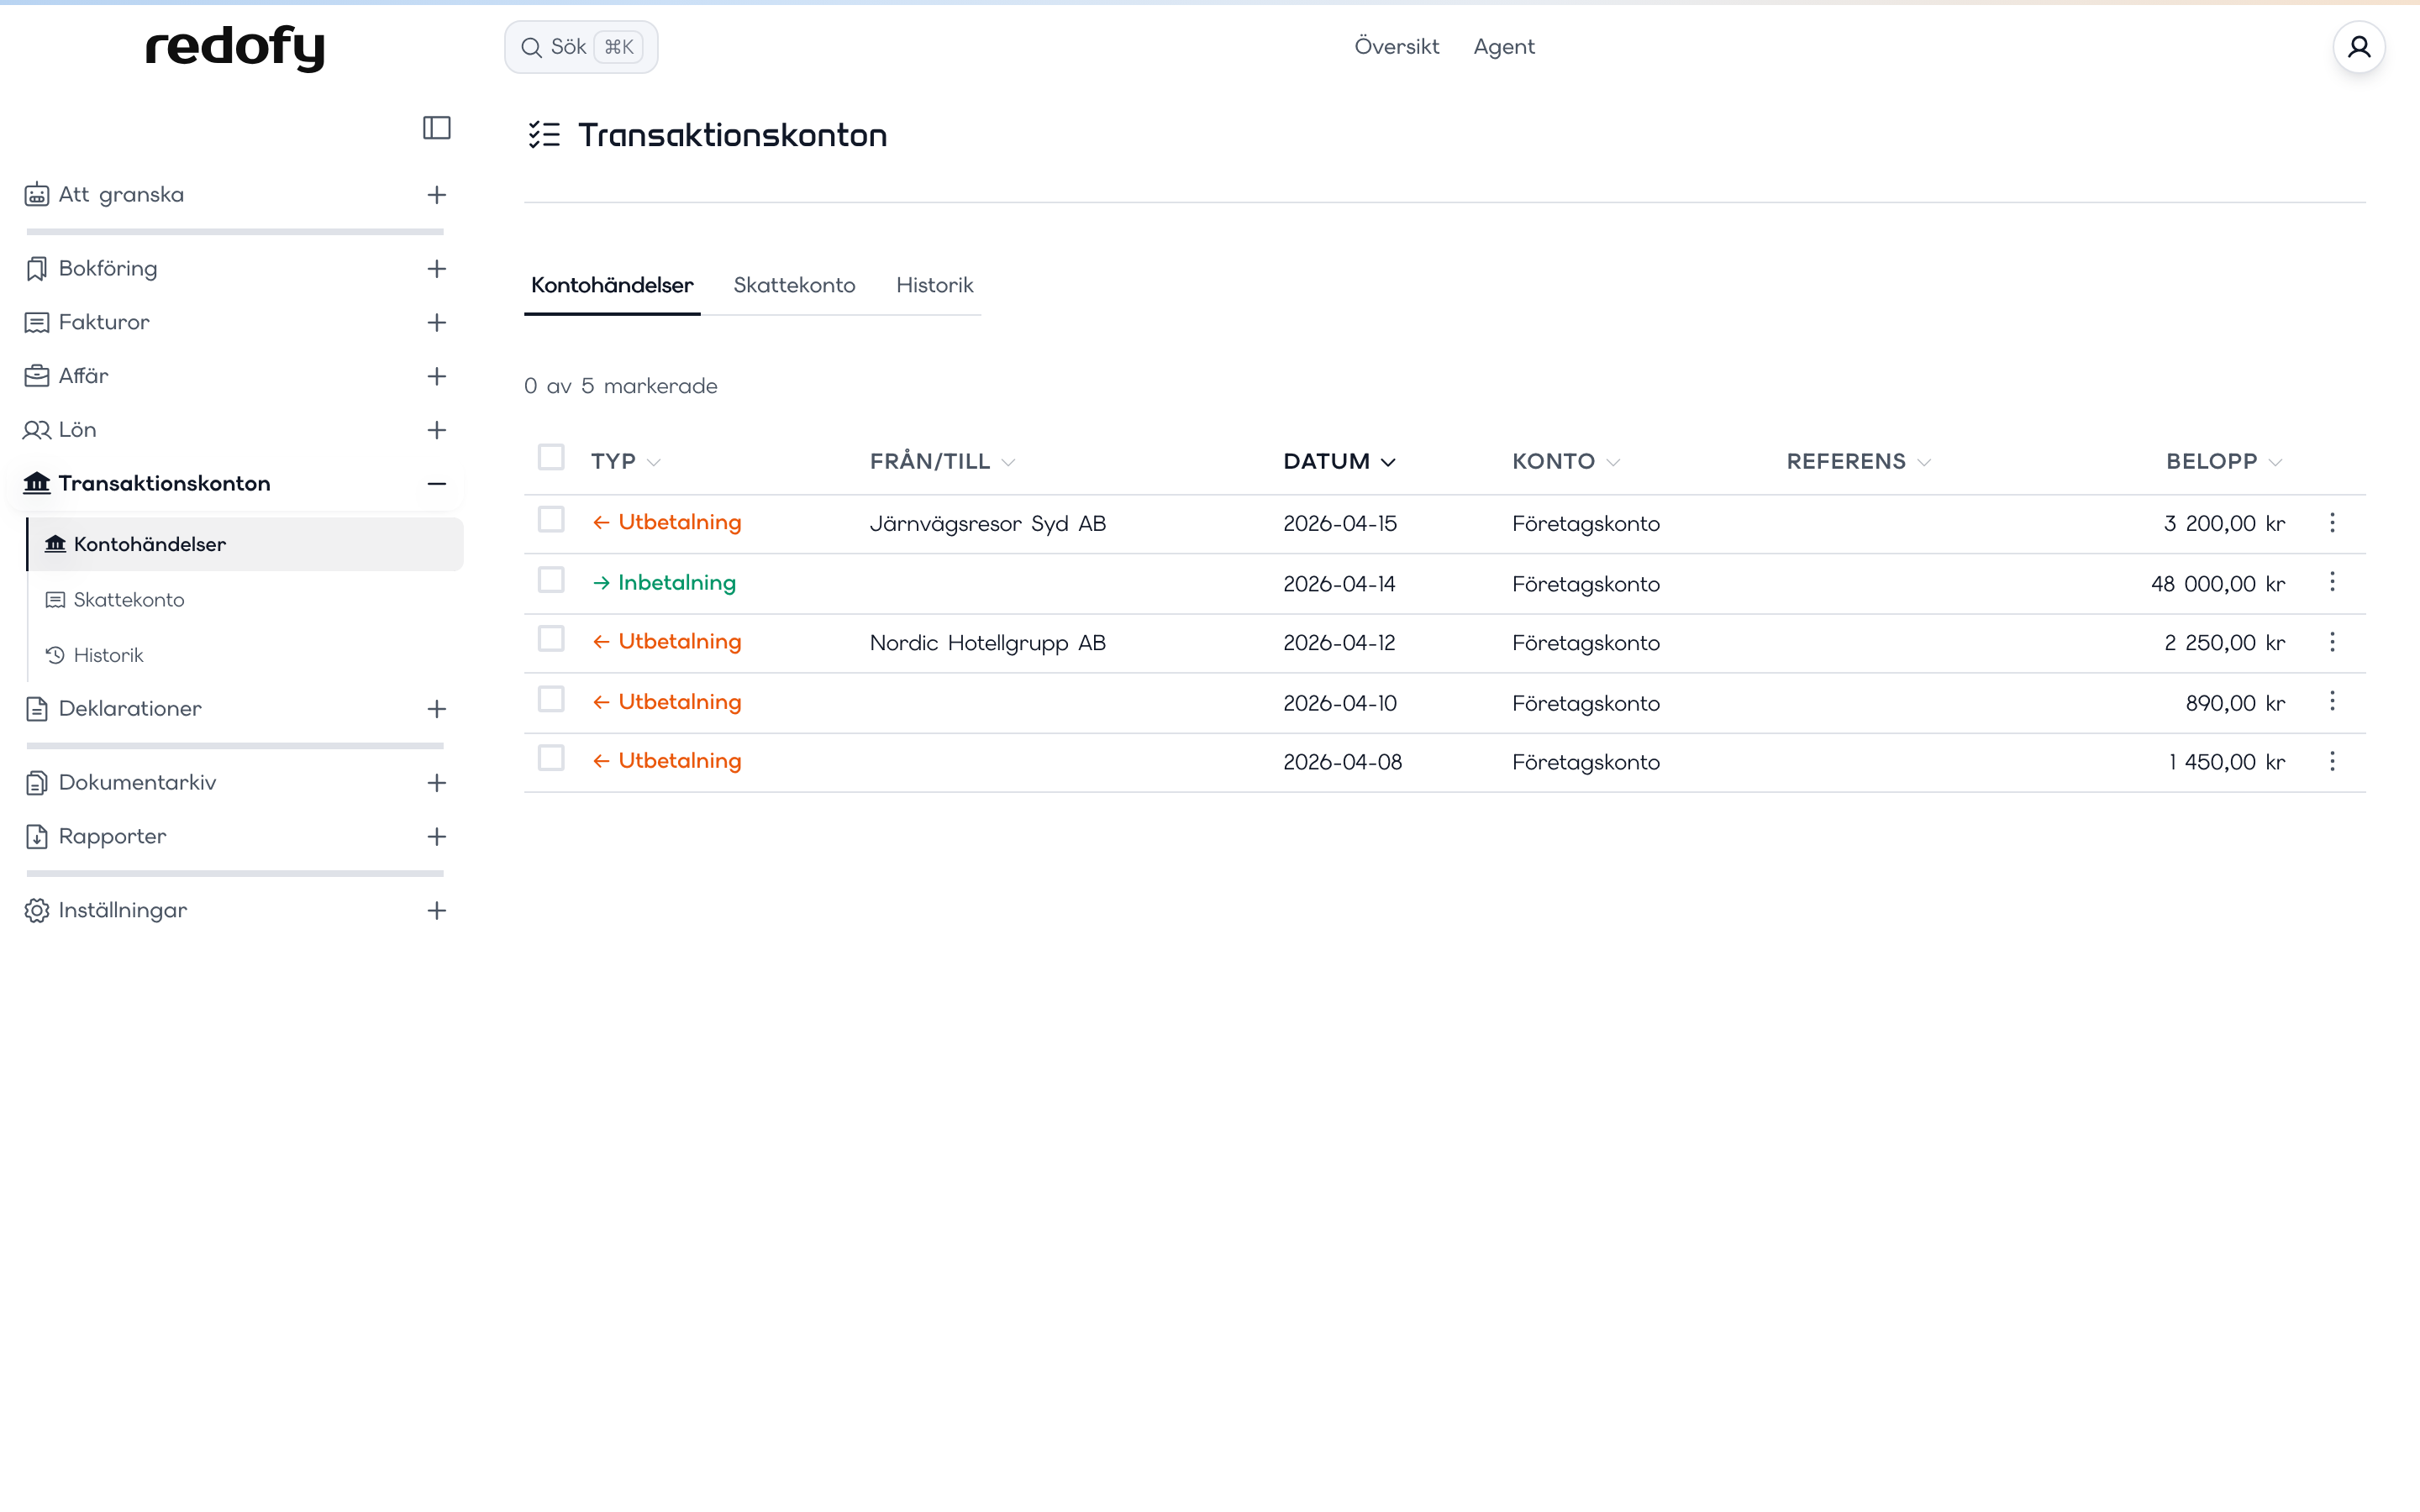Check the box for the Inbetalning row
This screenshot has height=1512, width=2420.
[x=551, y=580]
